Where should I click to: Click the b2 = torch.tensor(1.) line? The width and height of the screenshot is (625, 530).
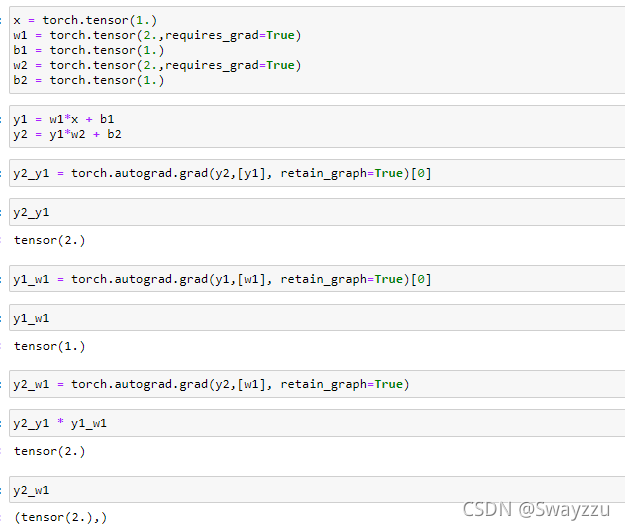88,80
